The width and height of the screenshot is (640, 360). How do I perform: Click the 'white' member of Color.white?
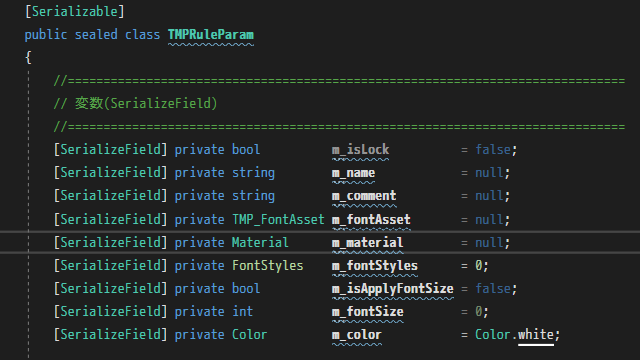click(x=536, y=335)
